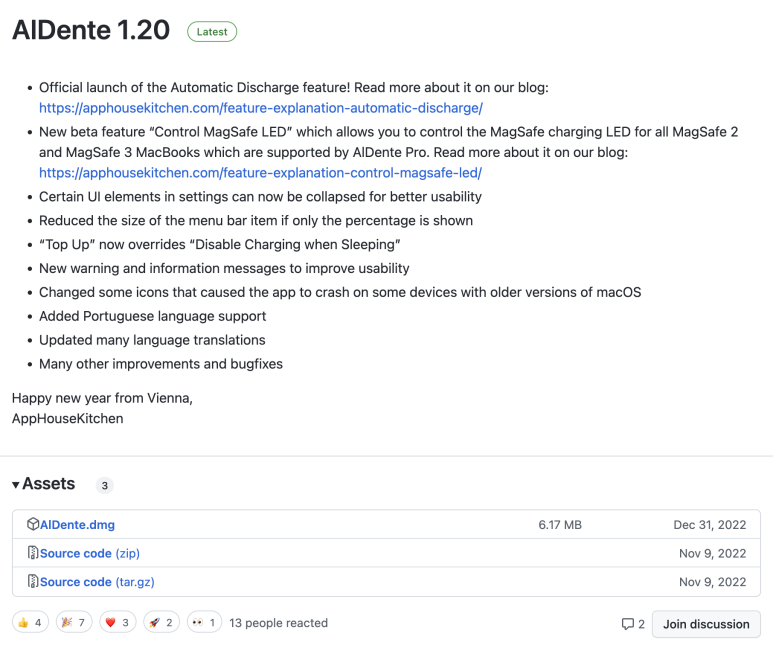Click the Nov 9, 2022 date of Source code (zip)
Viewport: 773px width, 651px height.
(x=713, y=553)
